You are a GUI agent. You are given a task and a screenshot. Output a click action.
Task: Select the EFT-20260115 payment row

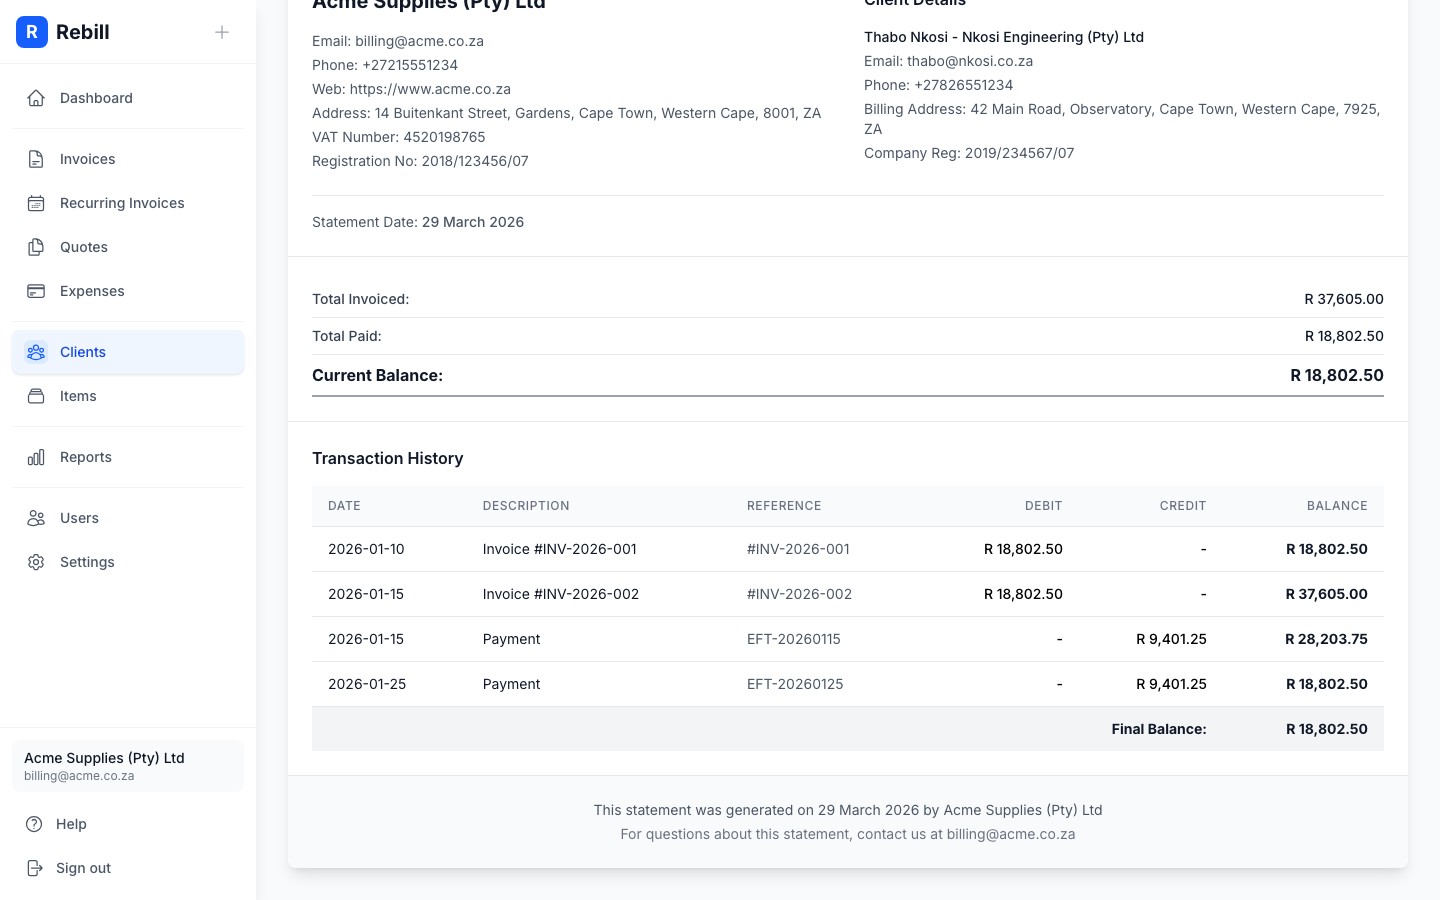point(793,639)
